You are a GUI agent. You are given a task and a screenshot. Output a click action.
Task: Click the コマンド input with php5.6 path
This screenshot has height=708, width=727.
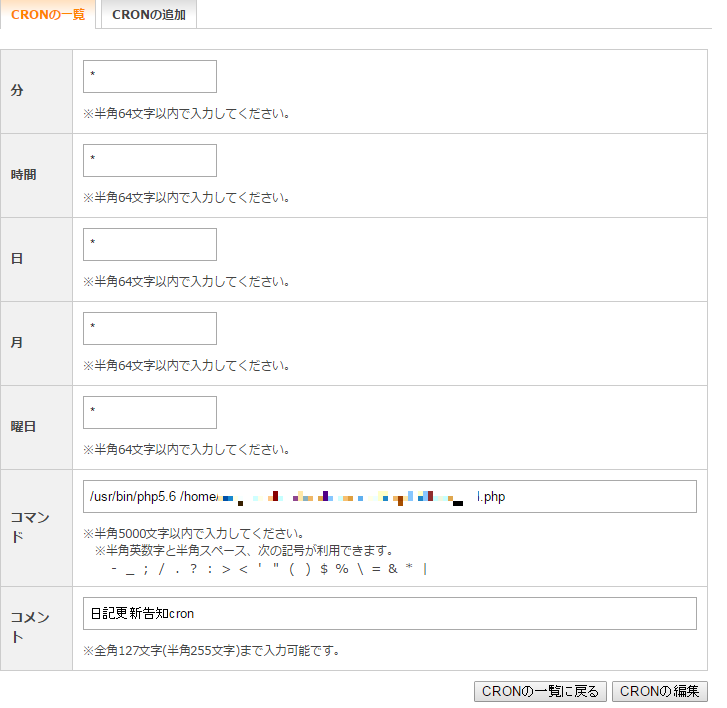pos(389,496)
